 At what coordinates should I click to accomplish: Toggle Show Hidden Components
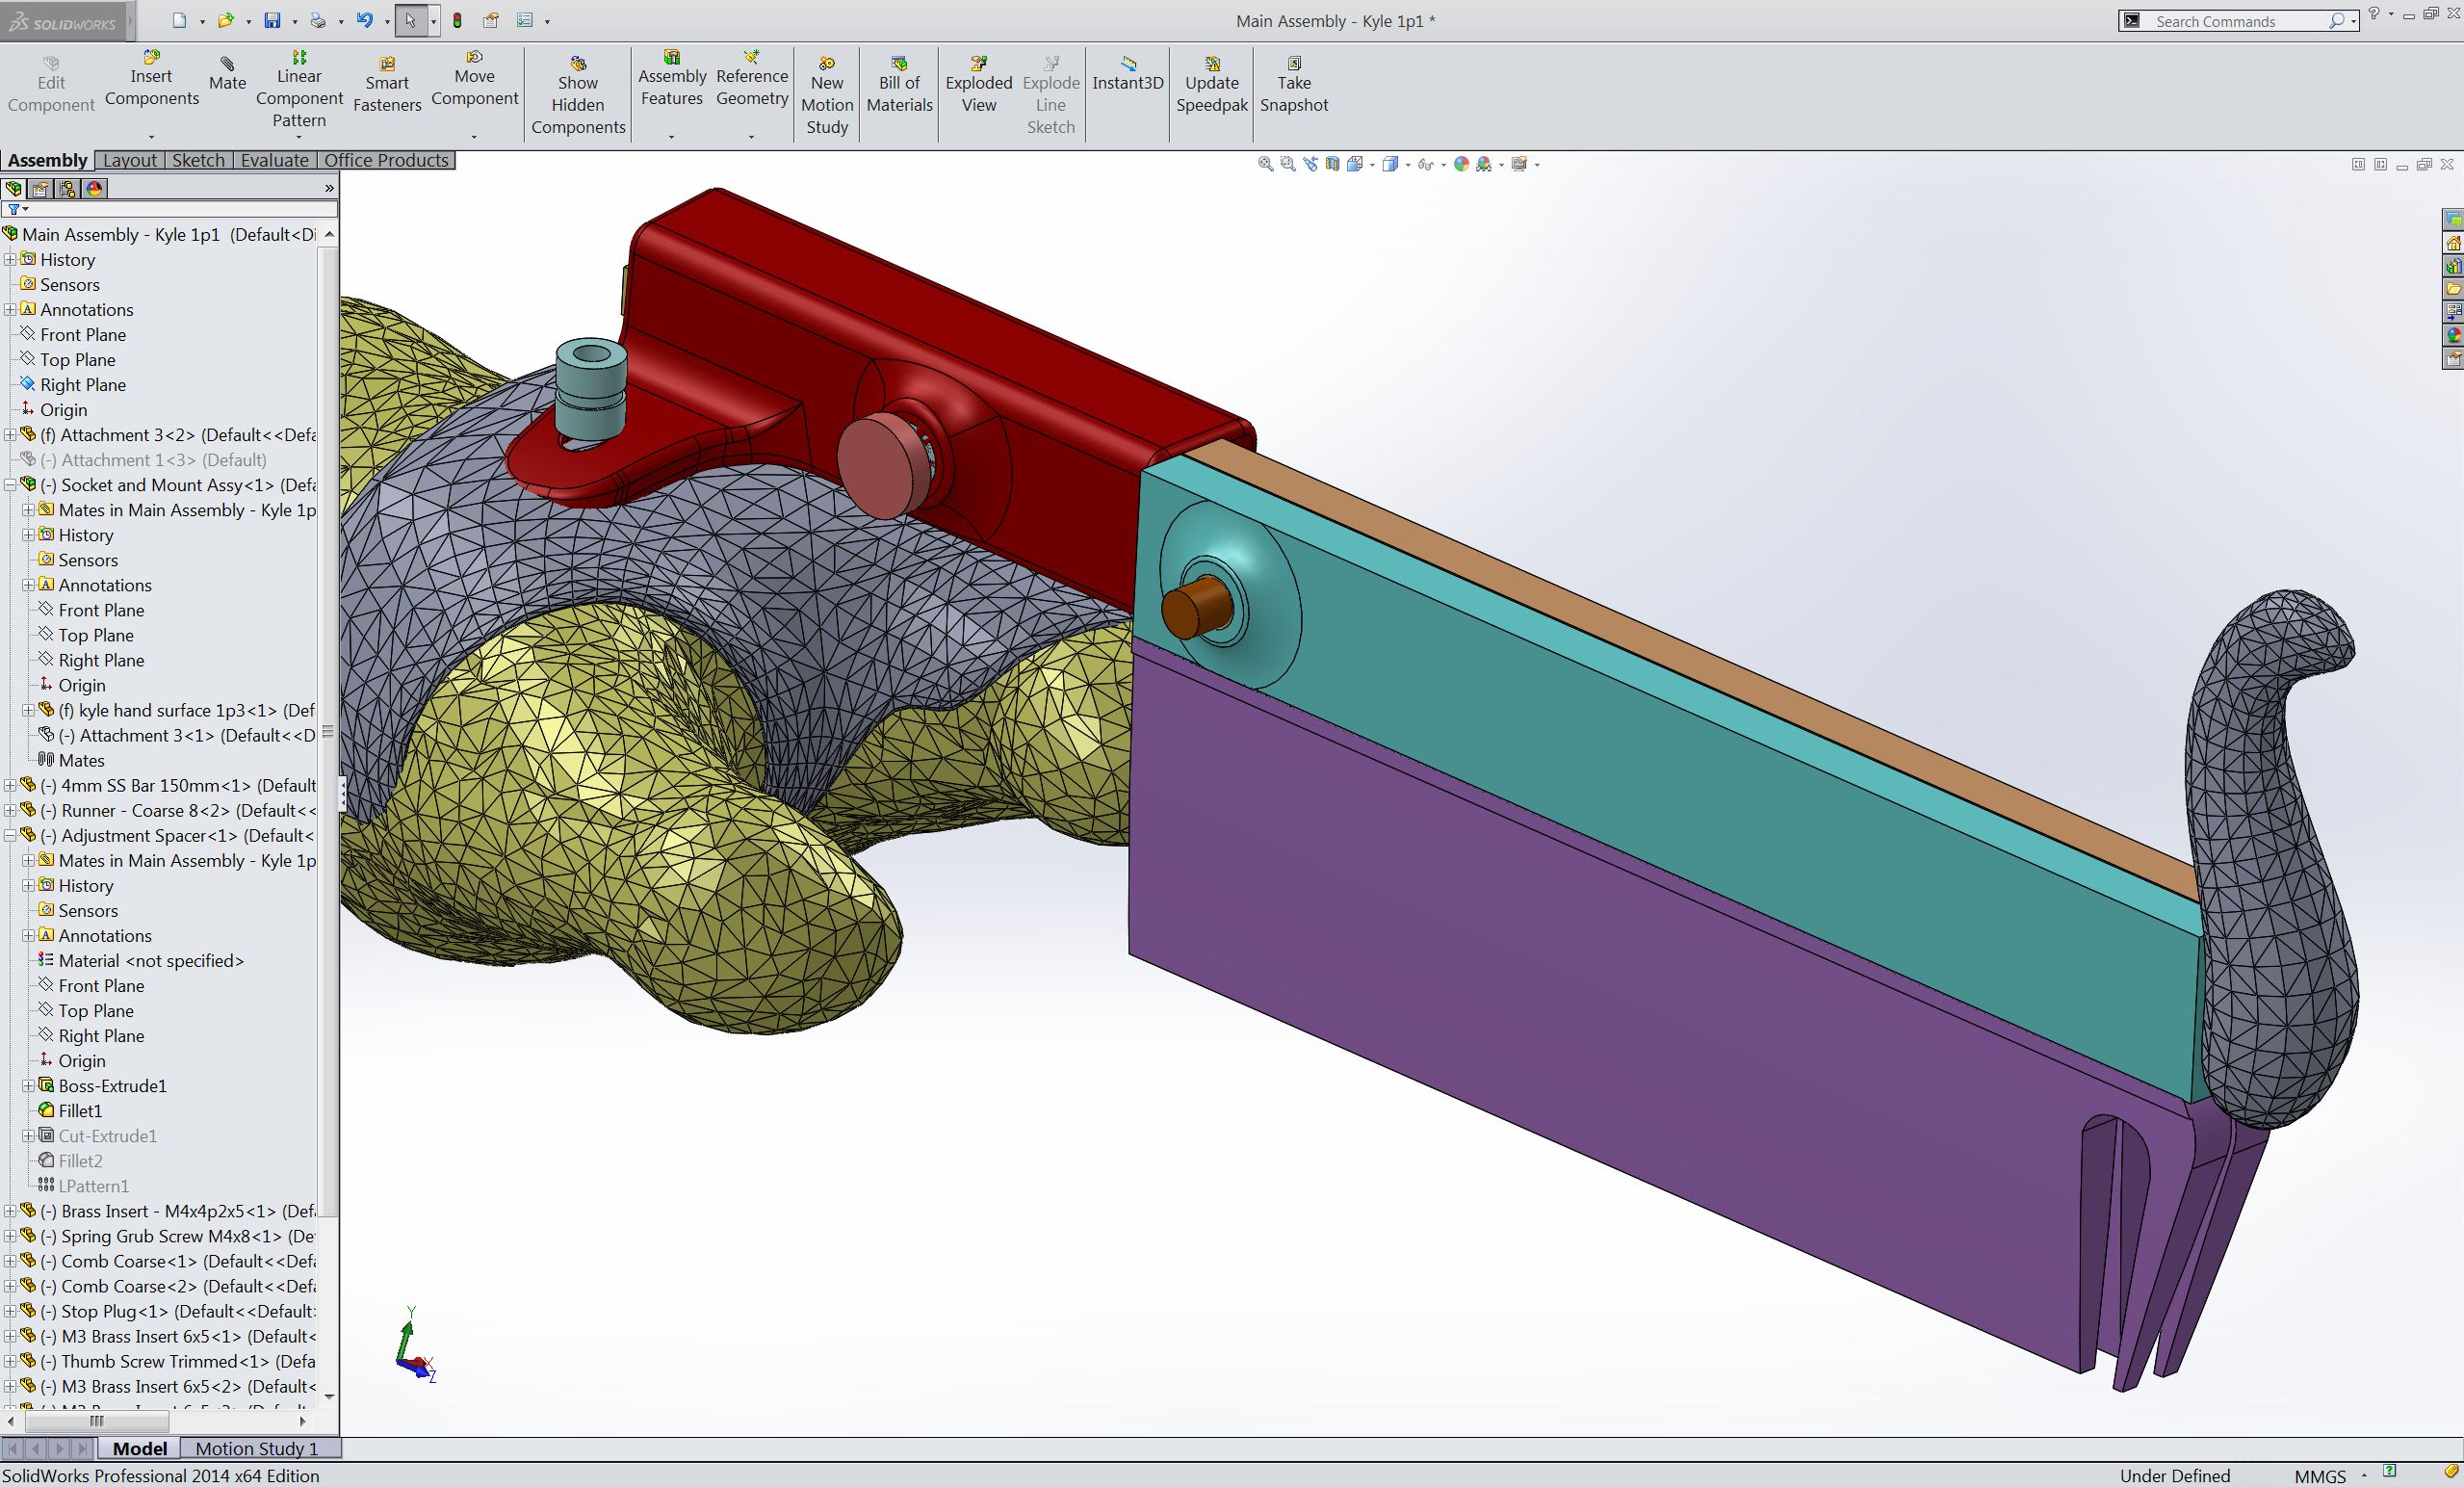[x=578, y=94]
